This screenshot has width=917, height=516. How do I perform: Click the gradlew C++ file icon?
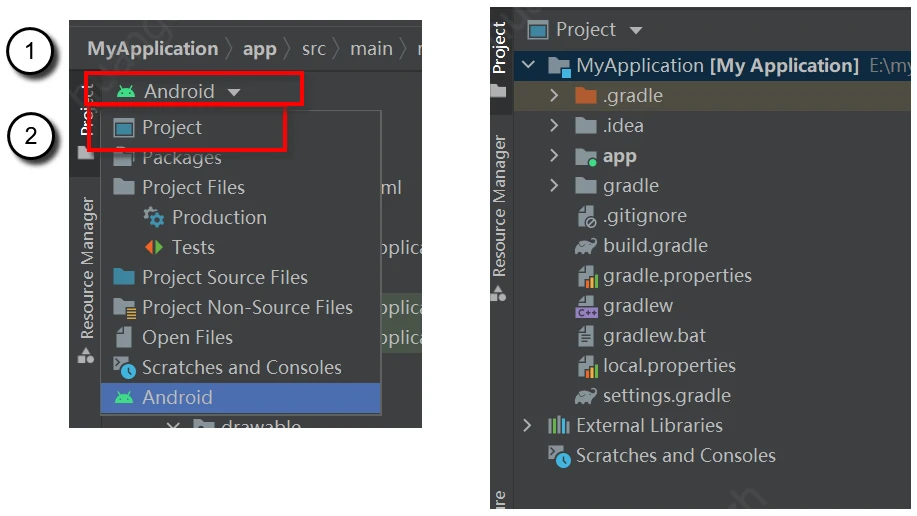coord(587,307)
